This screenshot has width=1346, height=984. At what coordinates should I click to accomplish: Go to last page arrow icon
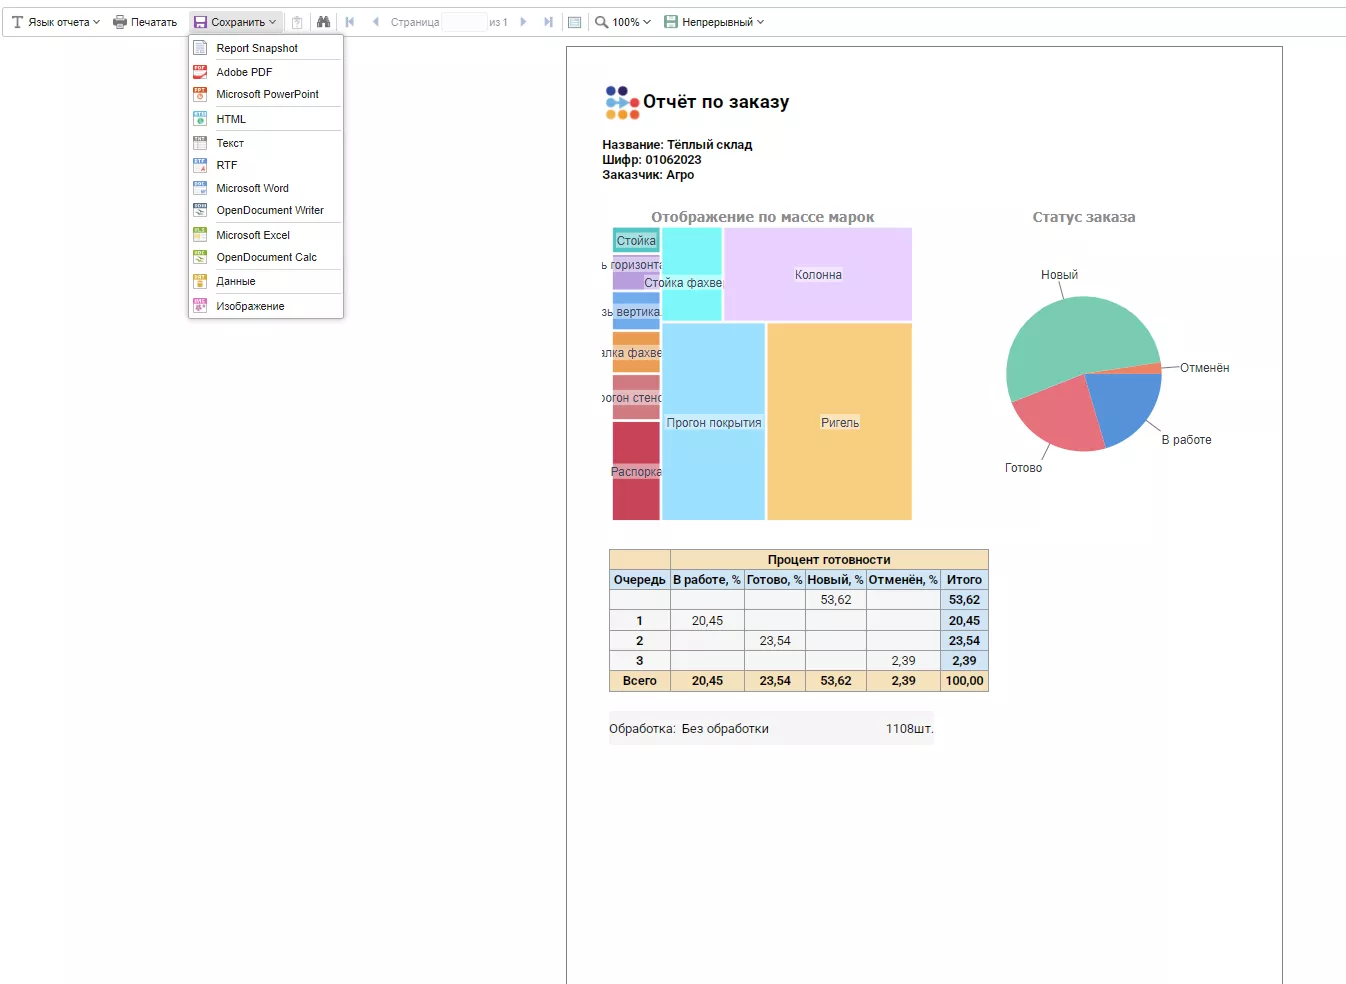548,22
